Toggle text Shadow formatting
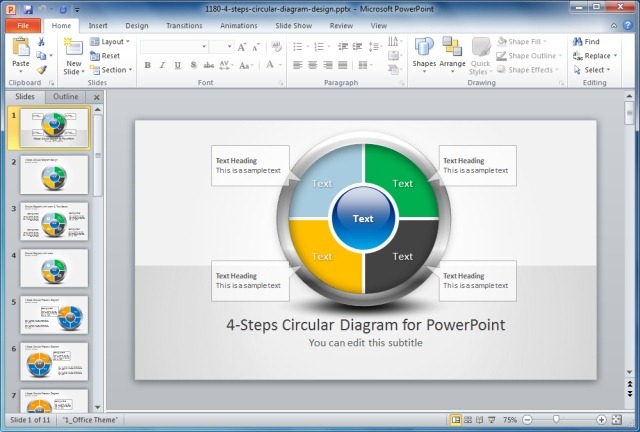Image resolution: width=640 pixels, height=432 pixels. tap(193, 65)
